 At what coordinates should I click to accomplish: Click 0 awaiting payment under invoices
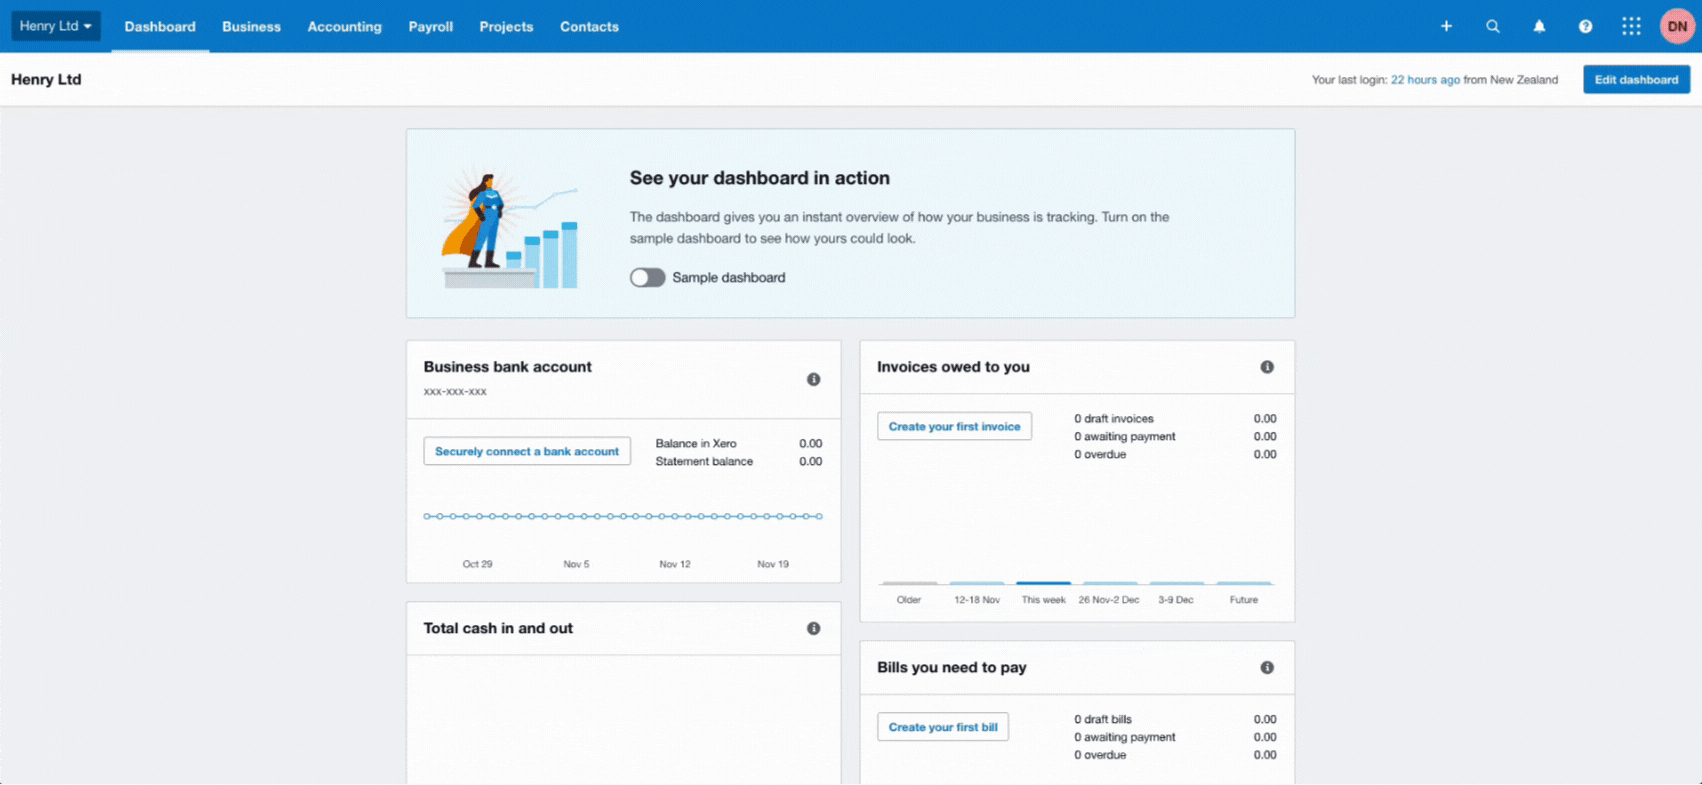click(x=1125, y=437)
